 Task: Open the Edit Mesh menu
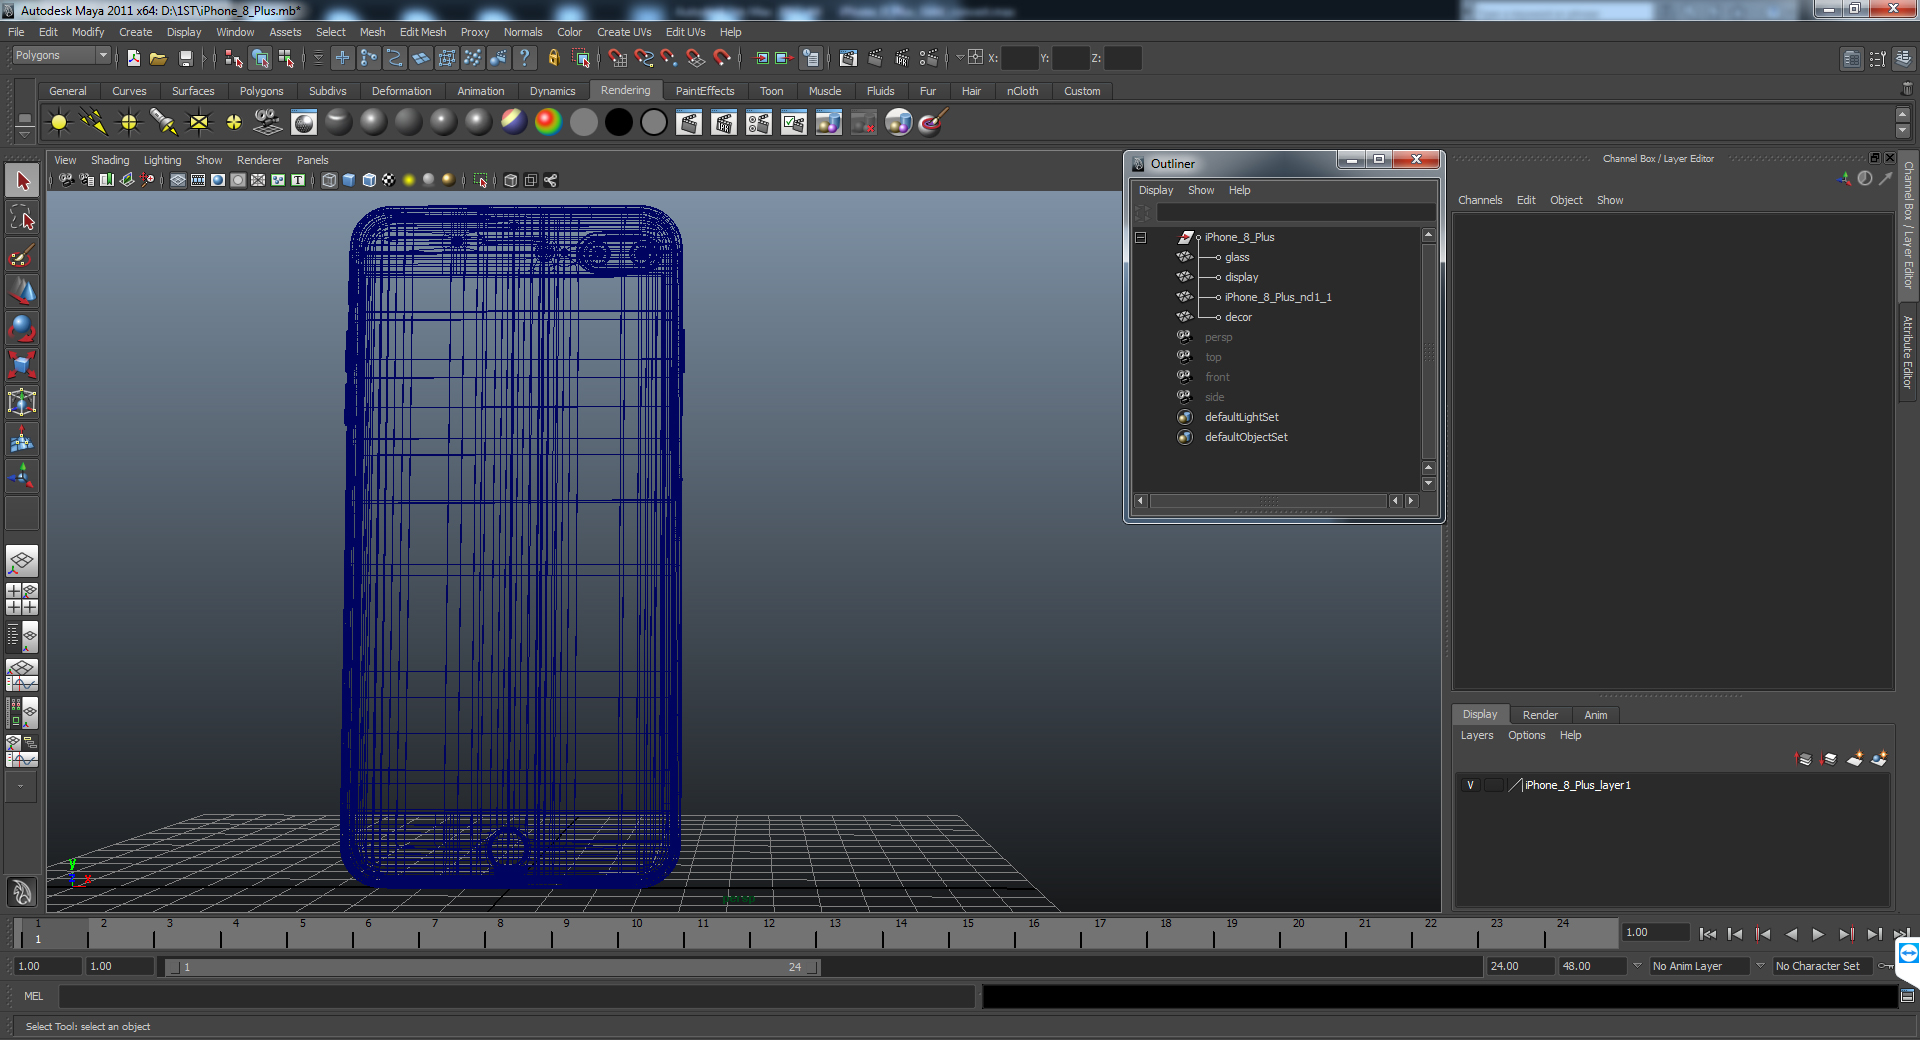(x=423, y=32)
